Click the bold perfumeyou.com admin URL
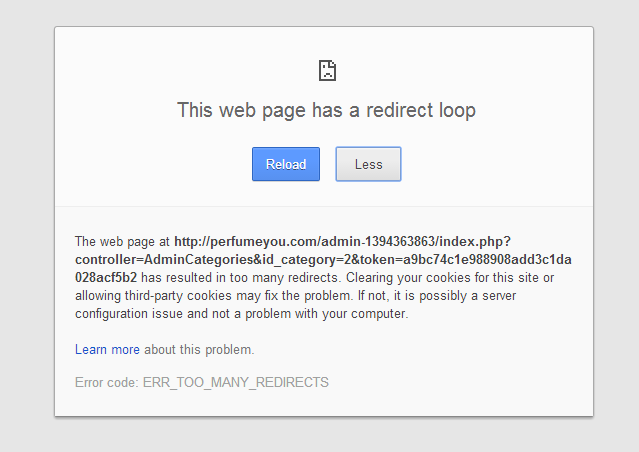Image resolution: width=639 pixels, height=452 pixels. (323, 260)
